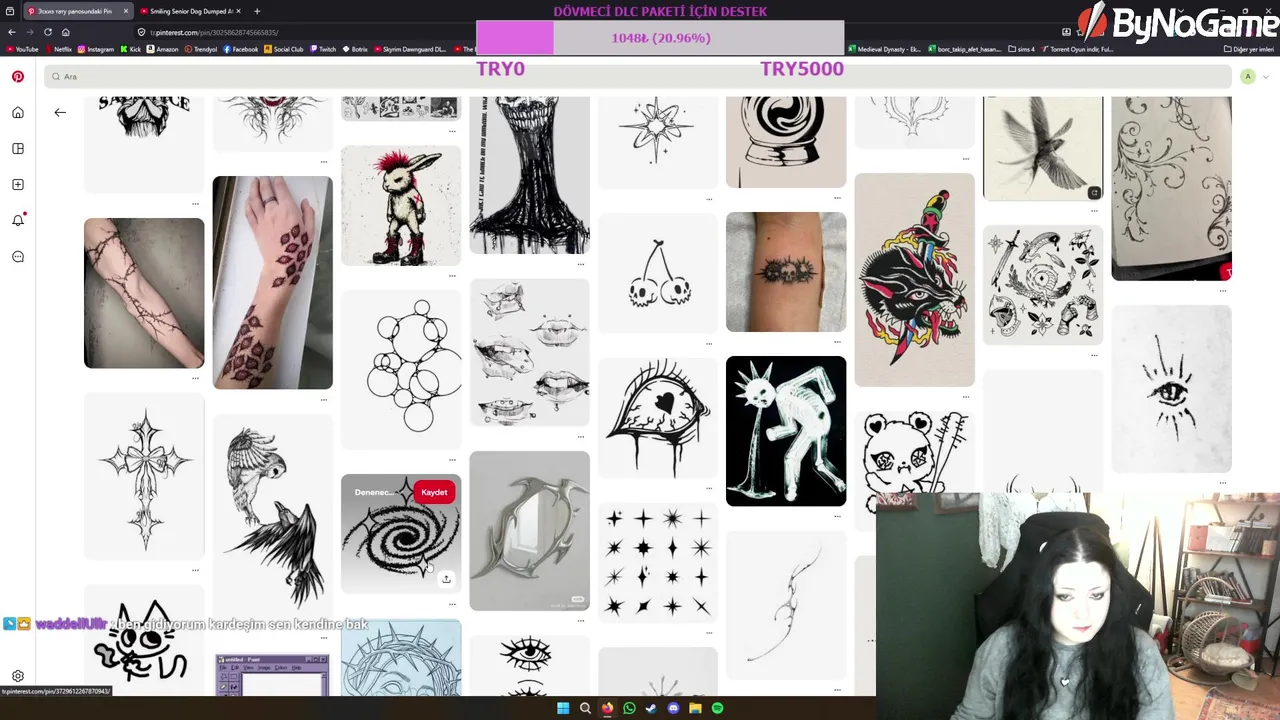Open the sparkle stars grid pin
Screen dimensions: 1280x720
click(x=657, y=562)
